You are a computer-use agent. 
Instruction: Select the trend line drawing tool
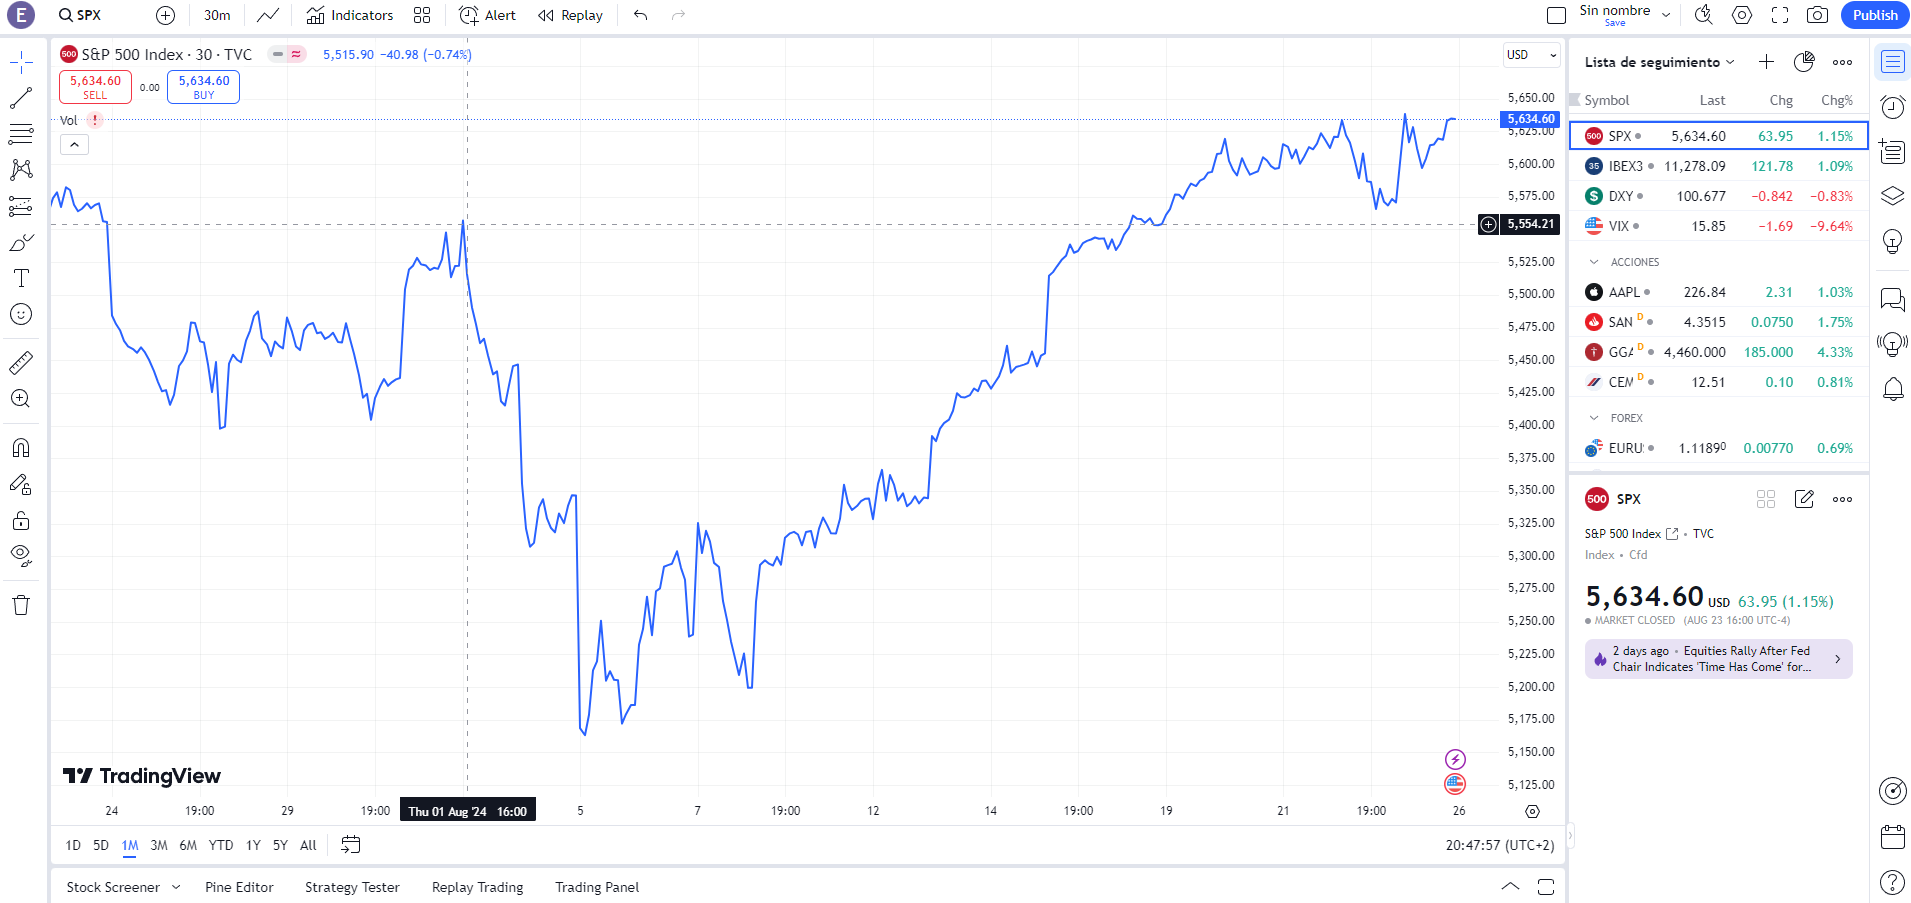(x=21, y=98)
